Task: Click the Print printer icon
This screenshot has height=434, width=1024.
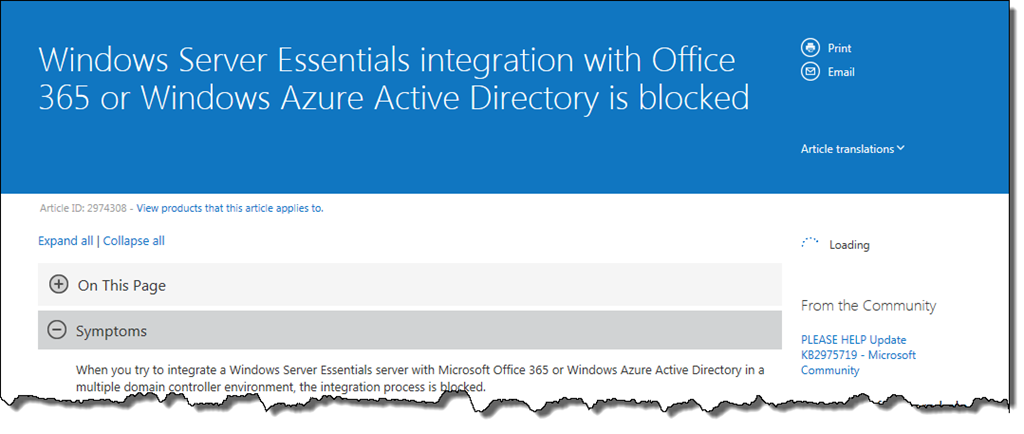Action: pyautogui.click(x=810, y=47)
